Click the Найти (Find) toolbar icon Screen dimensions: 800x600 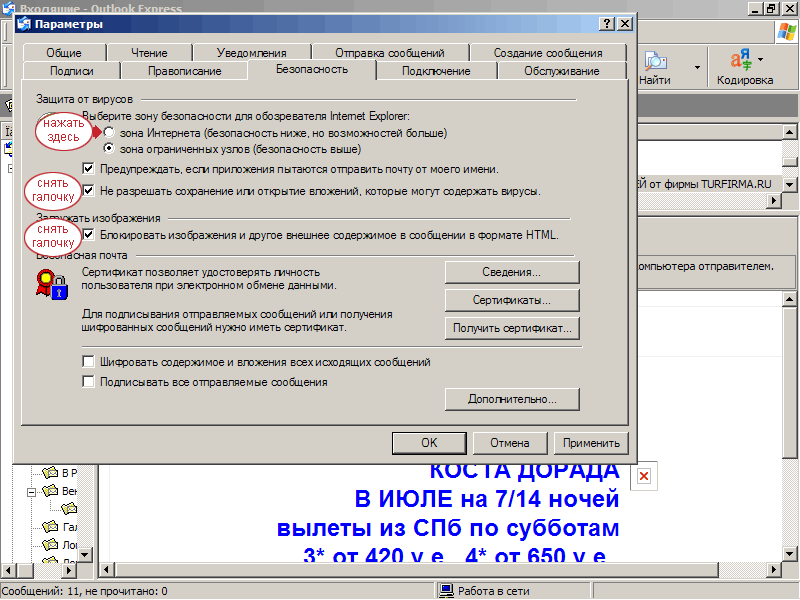[x=655, y=63]
